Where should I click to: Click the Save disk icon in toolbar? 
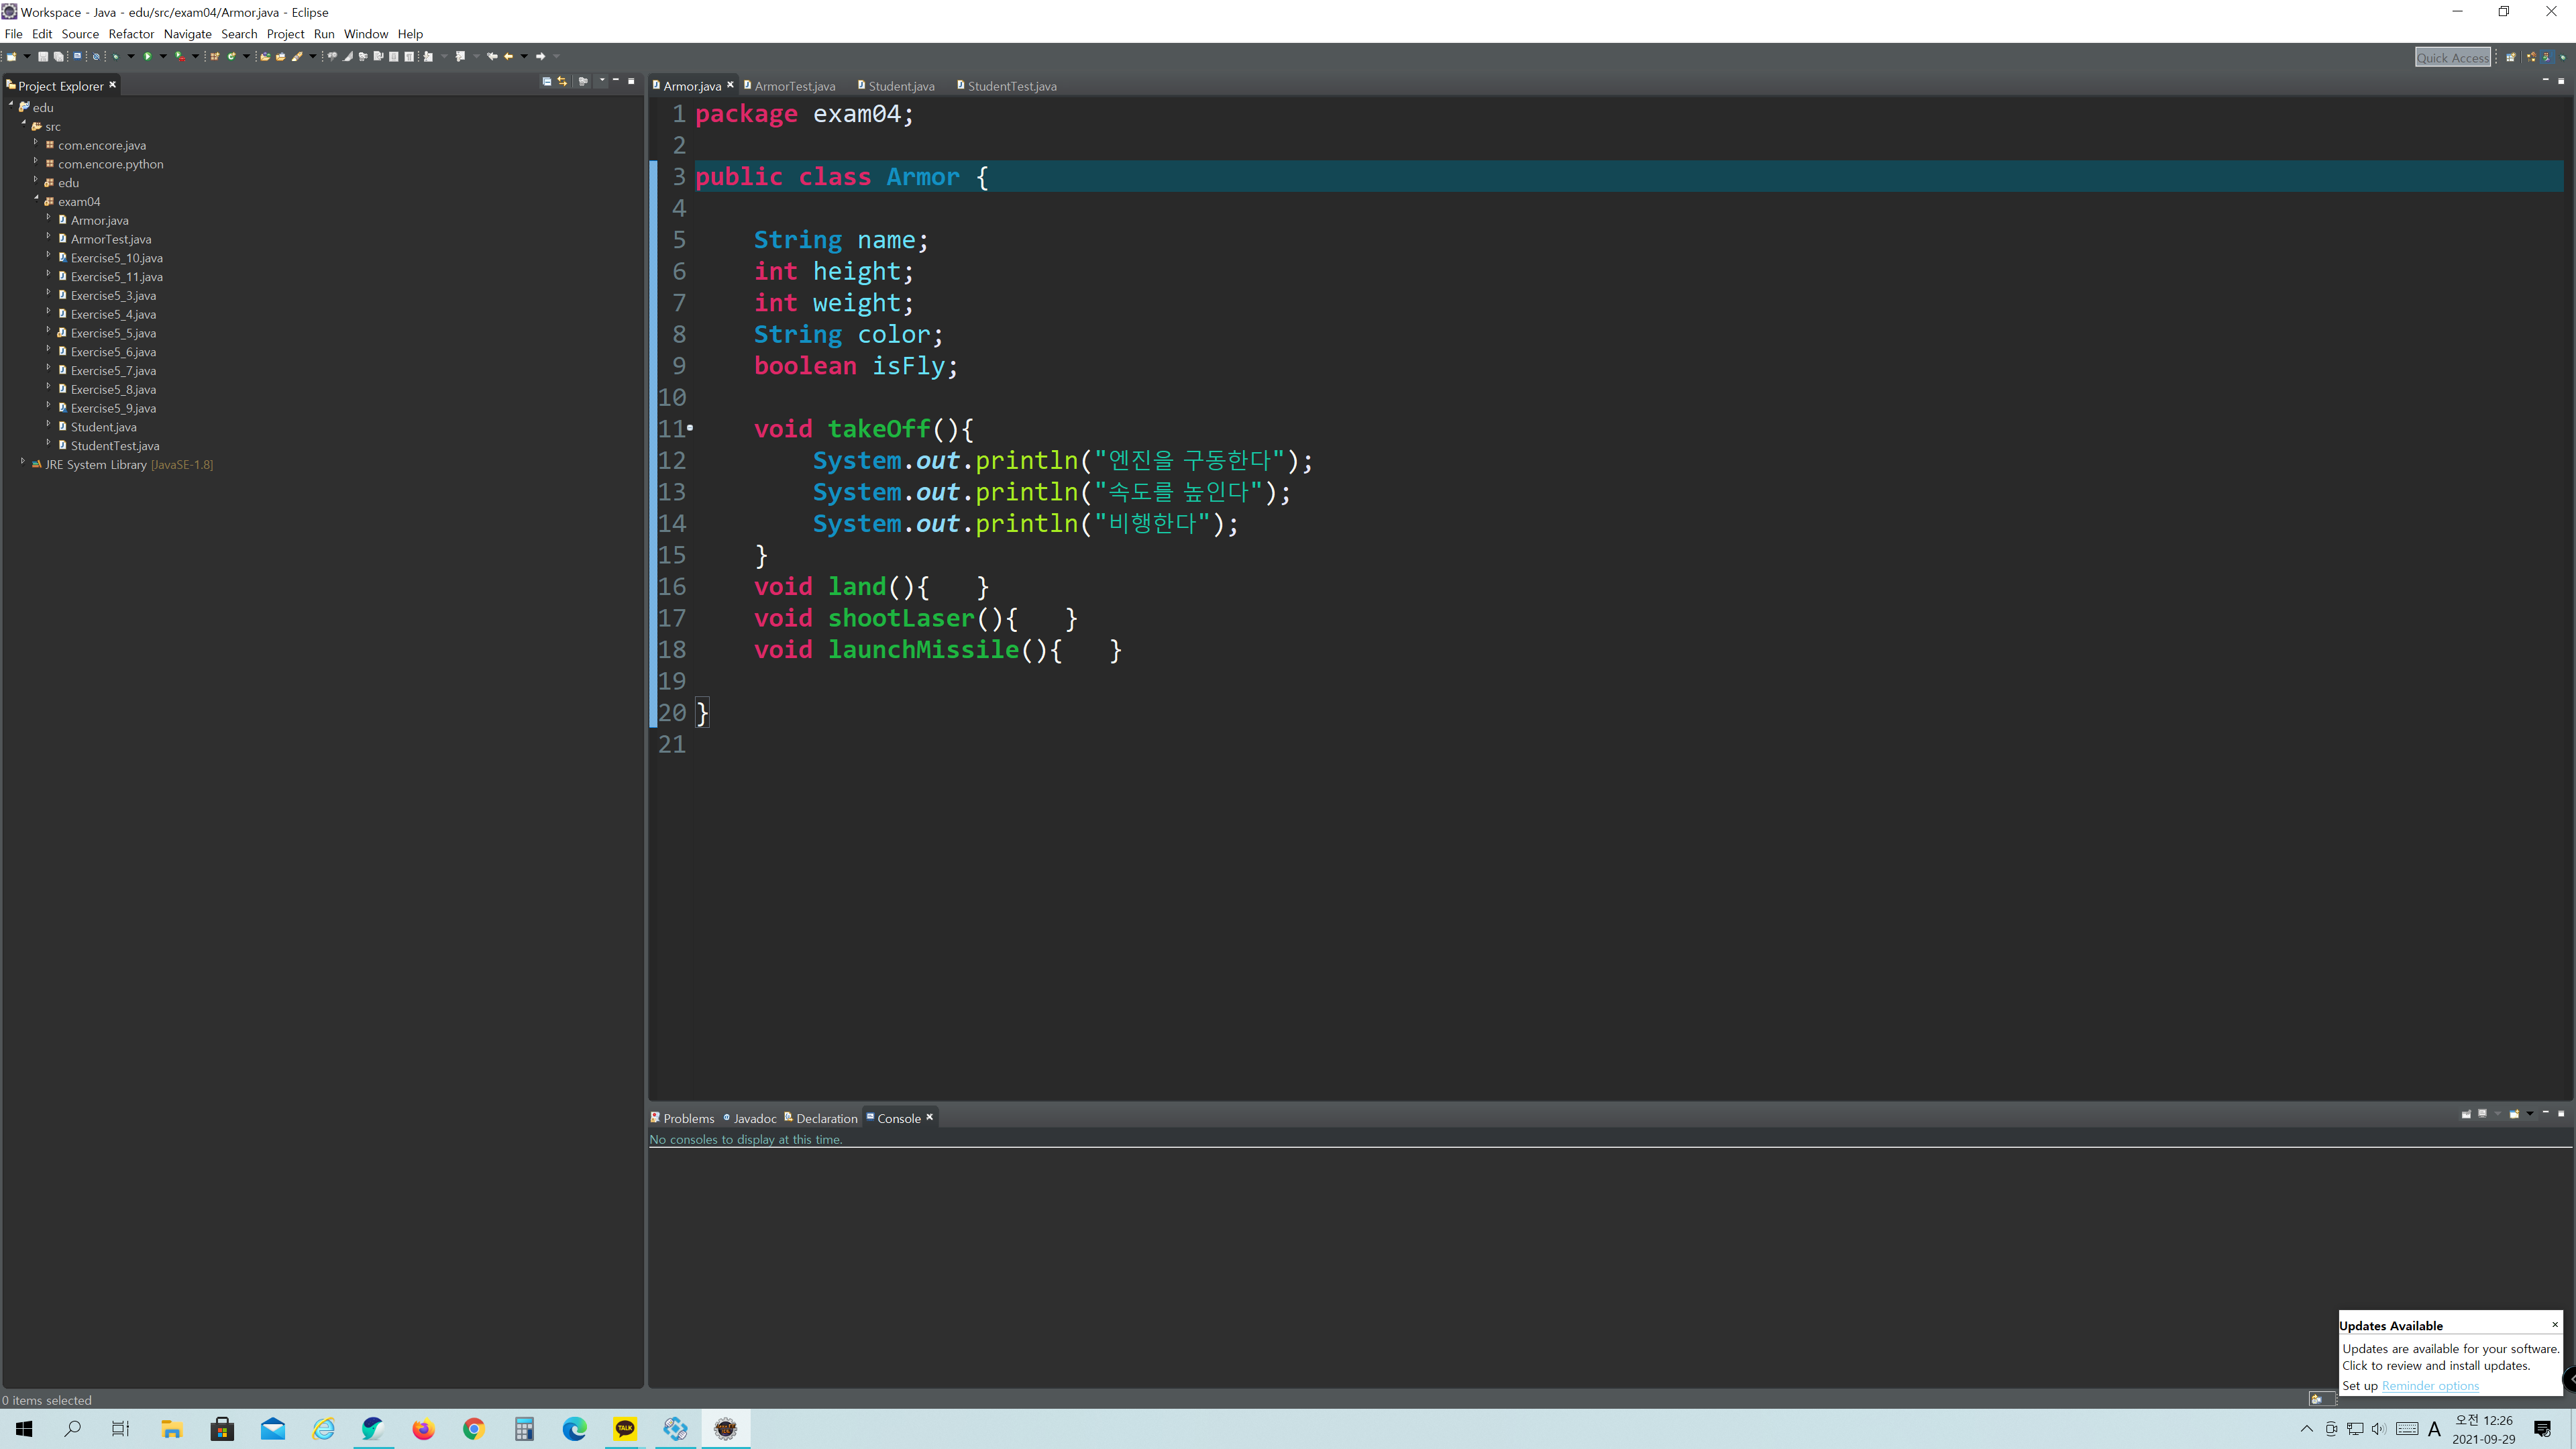point(43,56)
